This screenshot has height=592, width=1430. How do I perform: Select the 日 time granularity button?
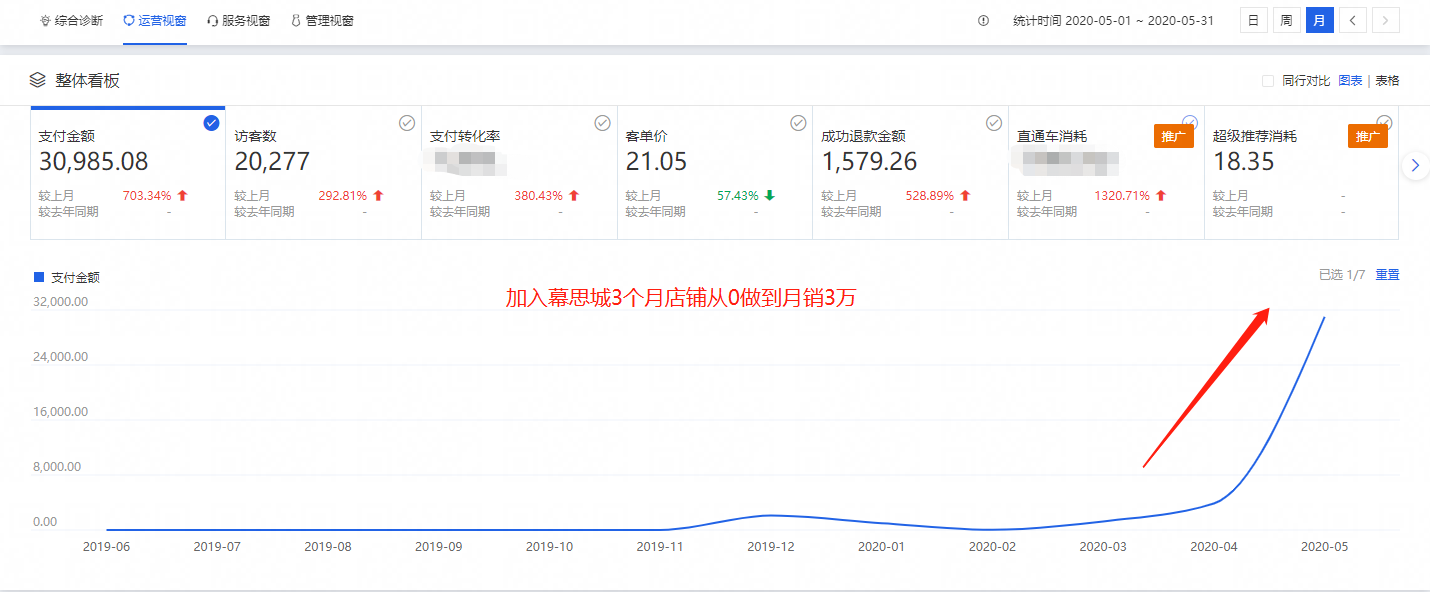(1253, 20)
